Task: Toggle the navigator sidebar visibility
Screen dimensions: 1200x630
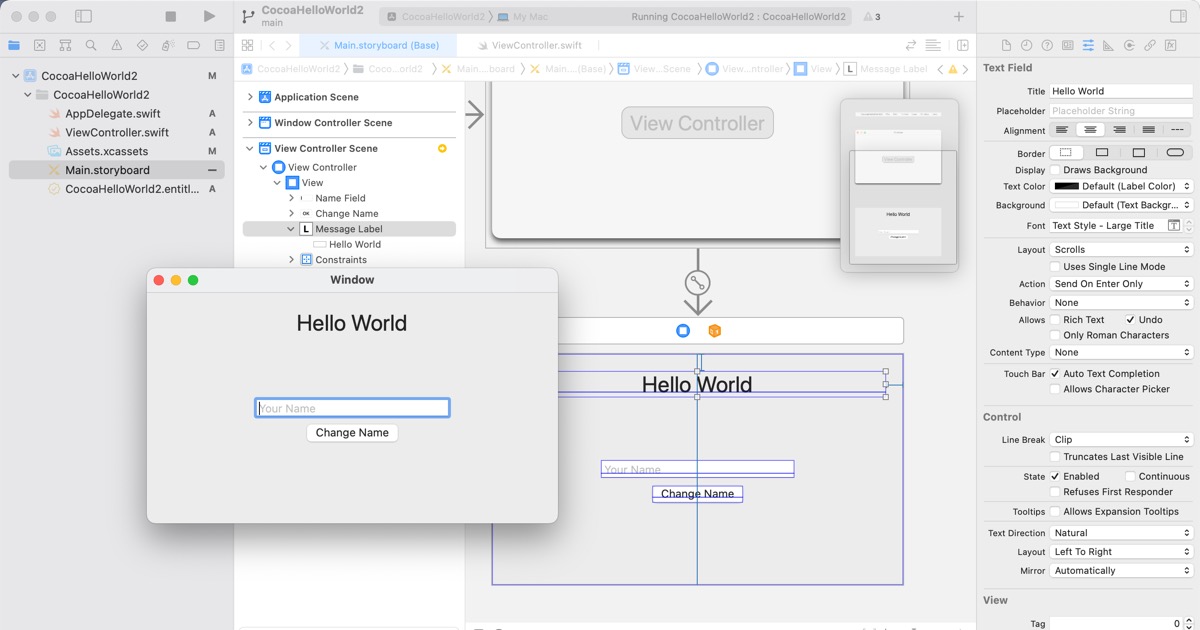Action: [84, 16]
